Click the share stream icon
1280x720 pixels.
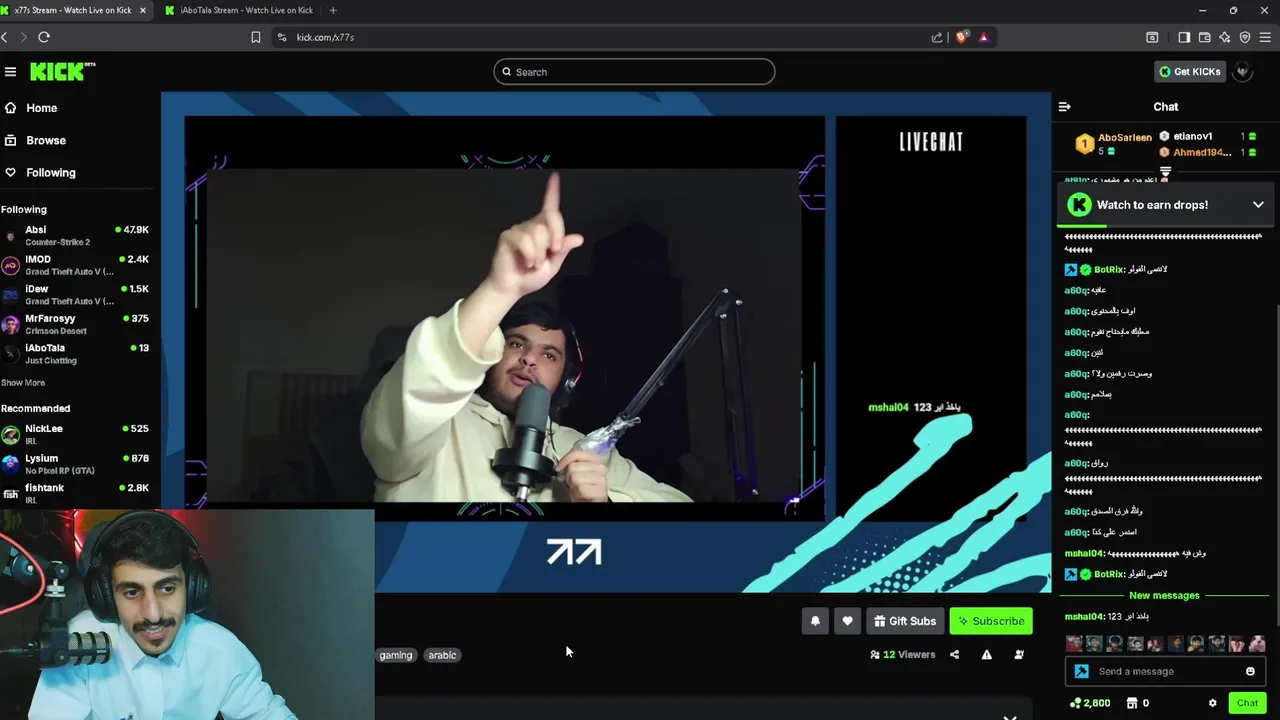coord(954,655)
